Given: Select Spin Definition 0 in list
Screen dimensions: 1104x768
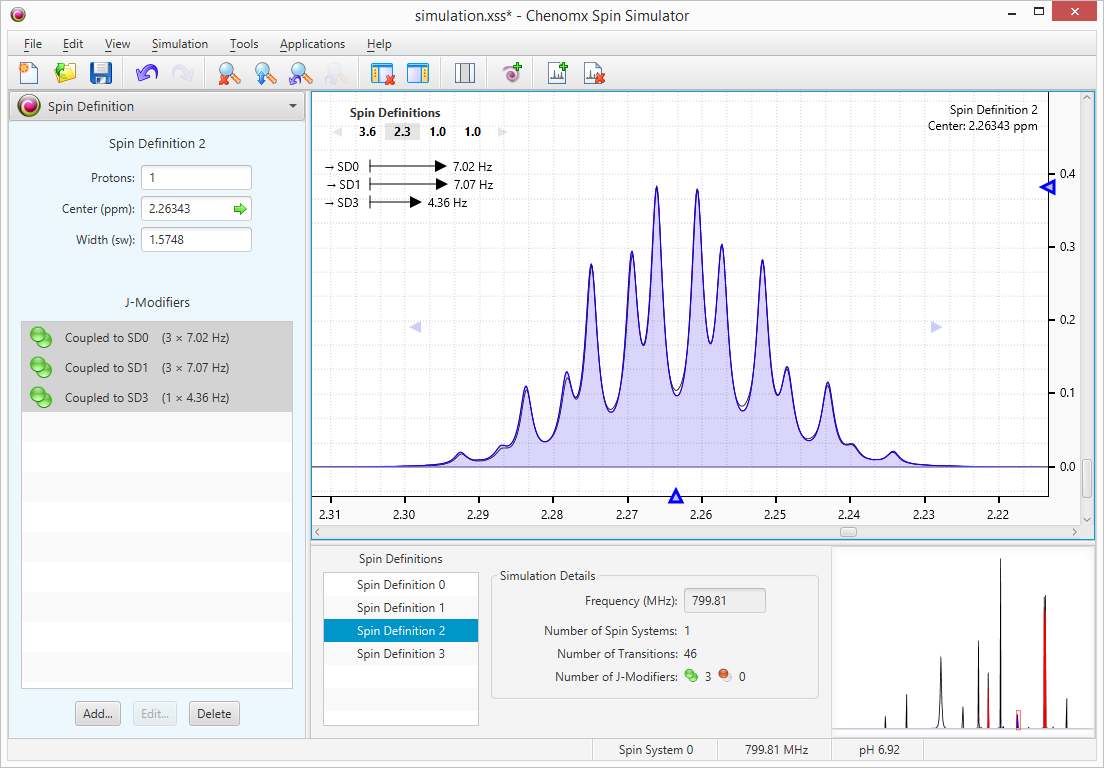Looking at the screenshot, I should (x=401, y=585).
